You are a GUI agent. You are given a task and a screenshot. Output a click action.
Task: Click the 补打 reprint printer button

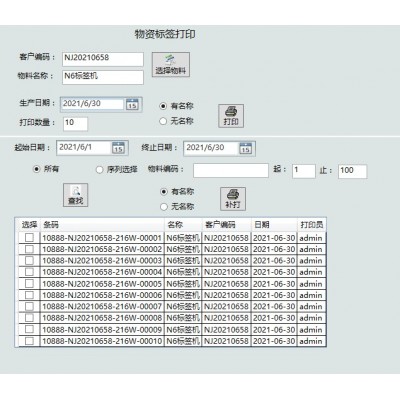[x=233, y=199]
